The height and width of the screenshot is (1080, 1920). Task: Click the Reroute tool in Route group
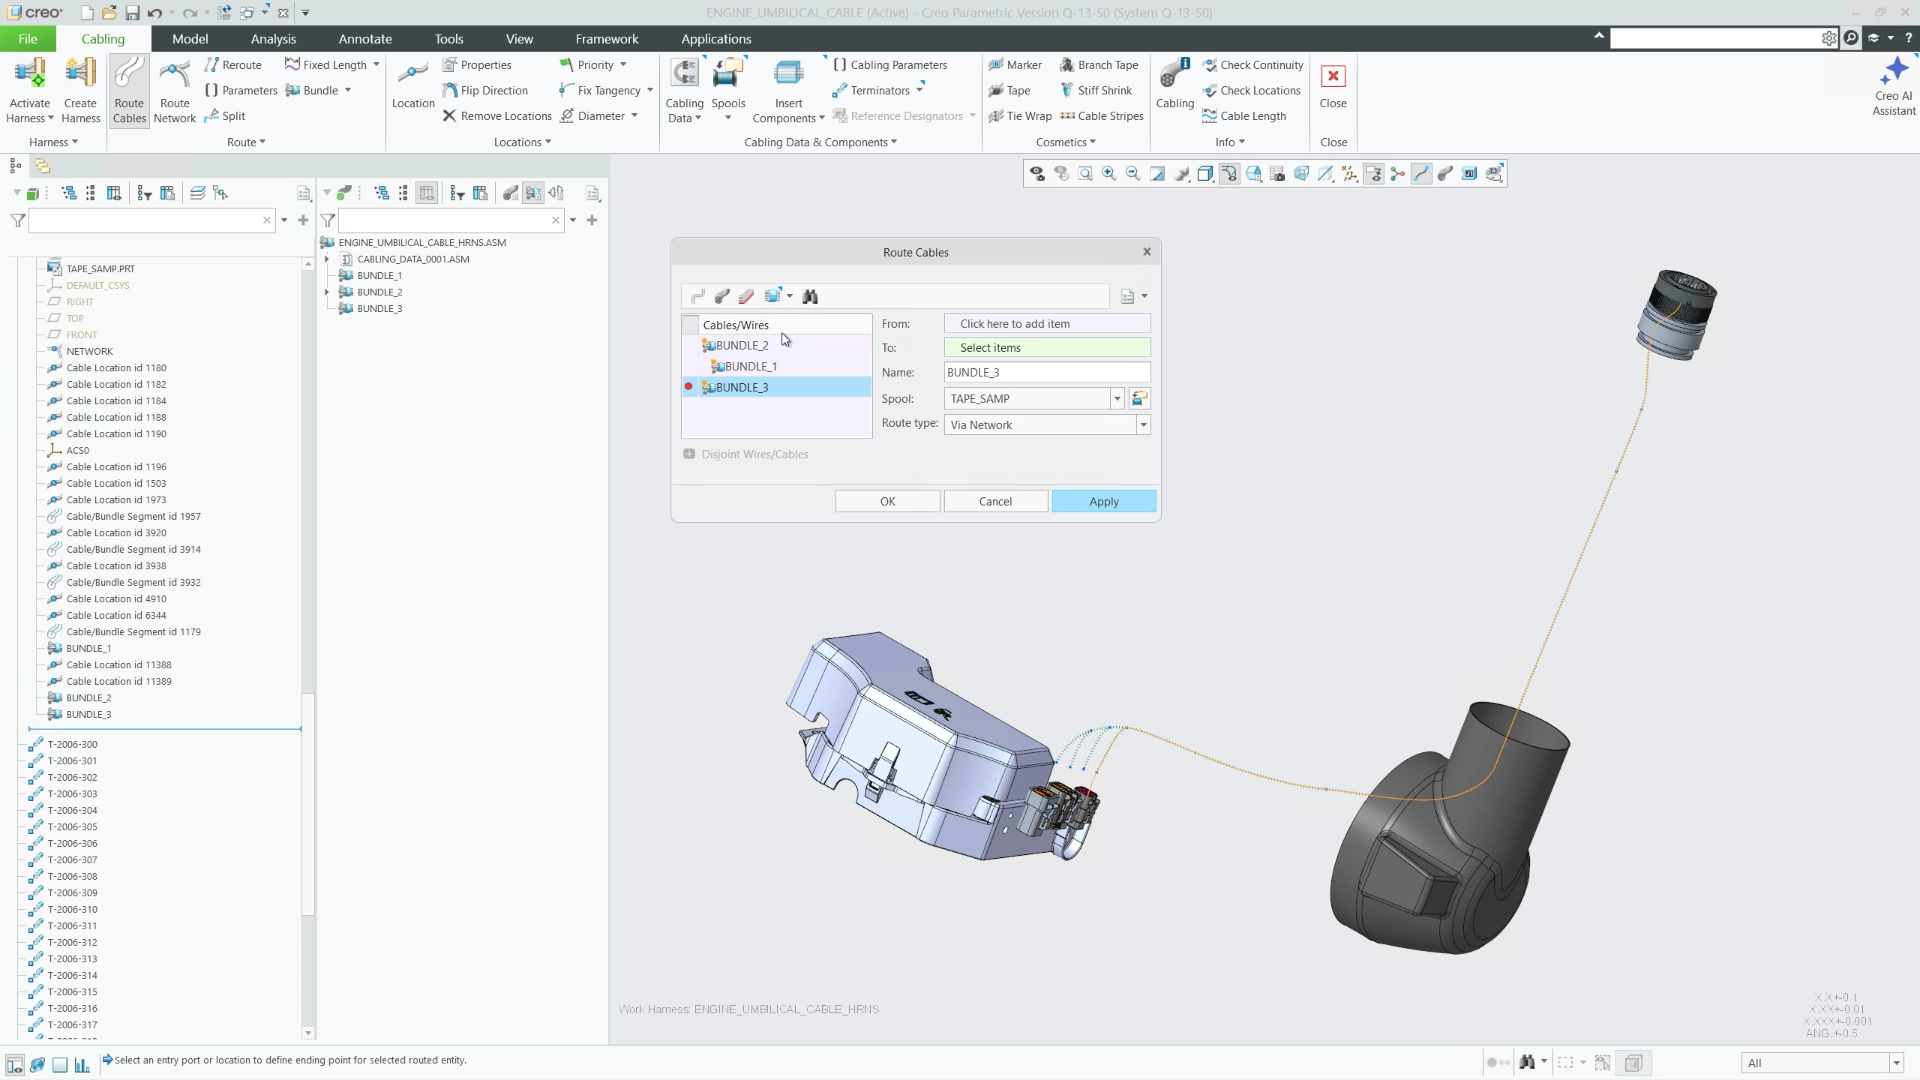[x=233, y=65]
